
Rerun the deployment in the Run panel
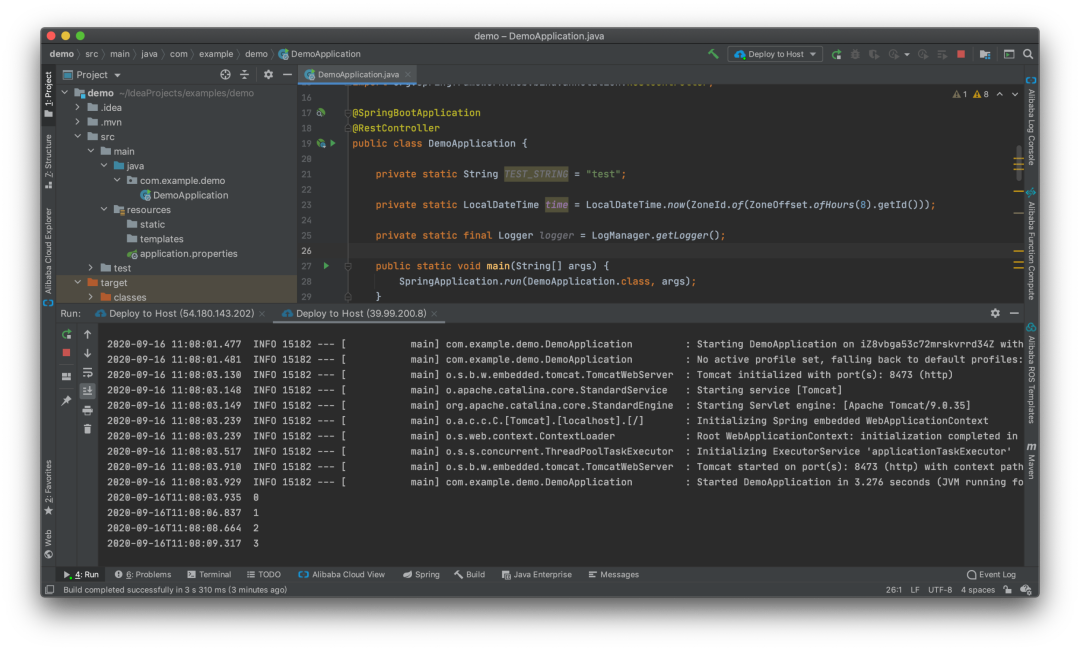(x=66, y=334)
